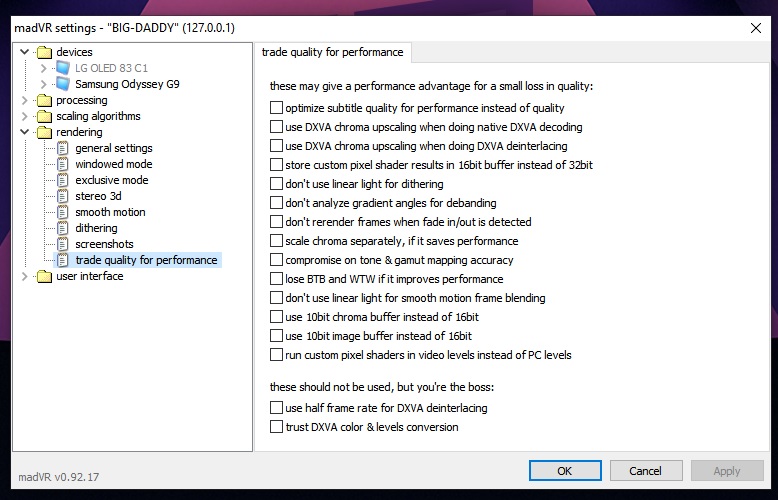Click the smooth motion page icon

[x=63, y=212]
